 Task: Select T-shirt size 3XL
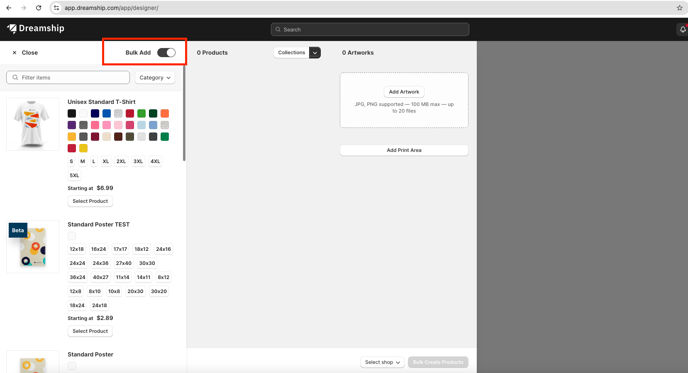tap(138, 161)
